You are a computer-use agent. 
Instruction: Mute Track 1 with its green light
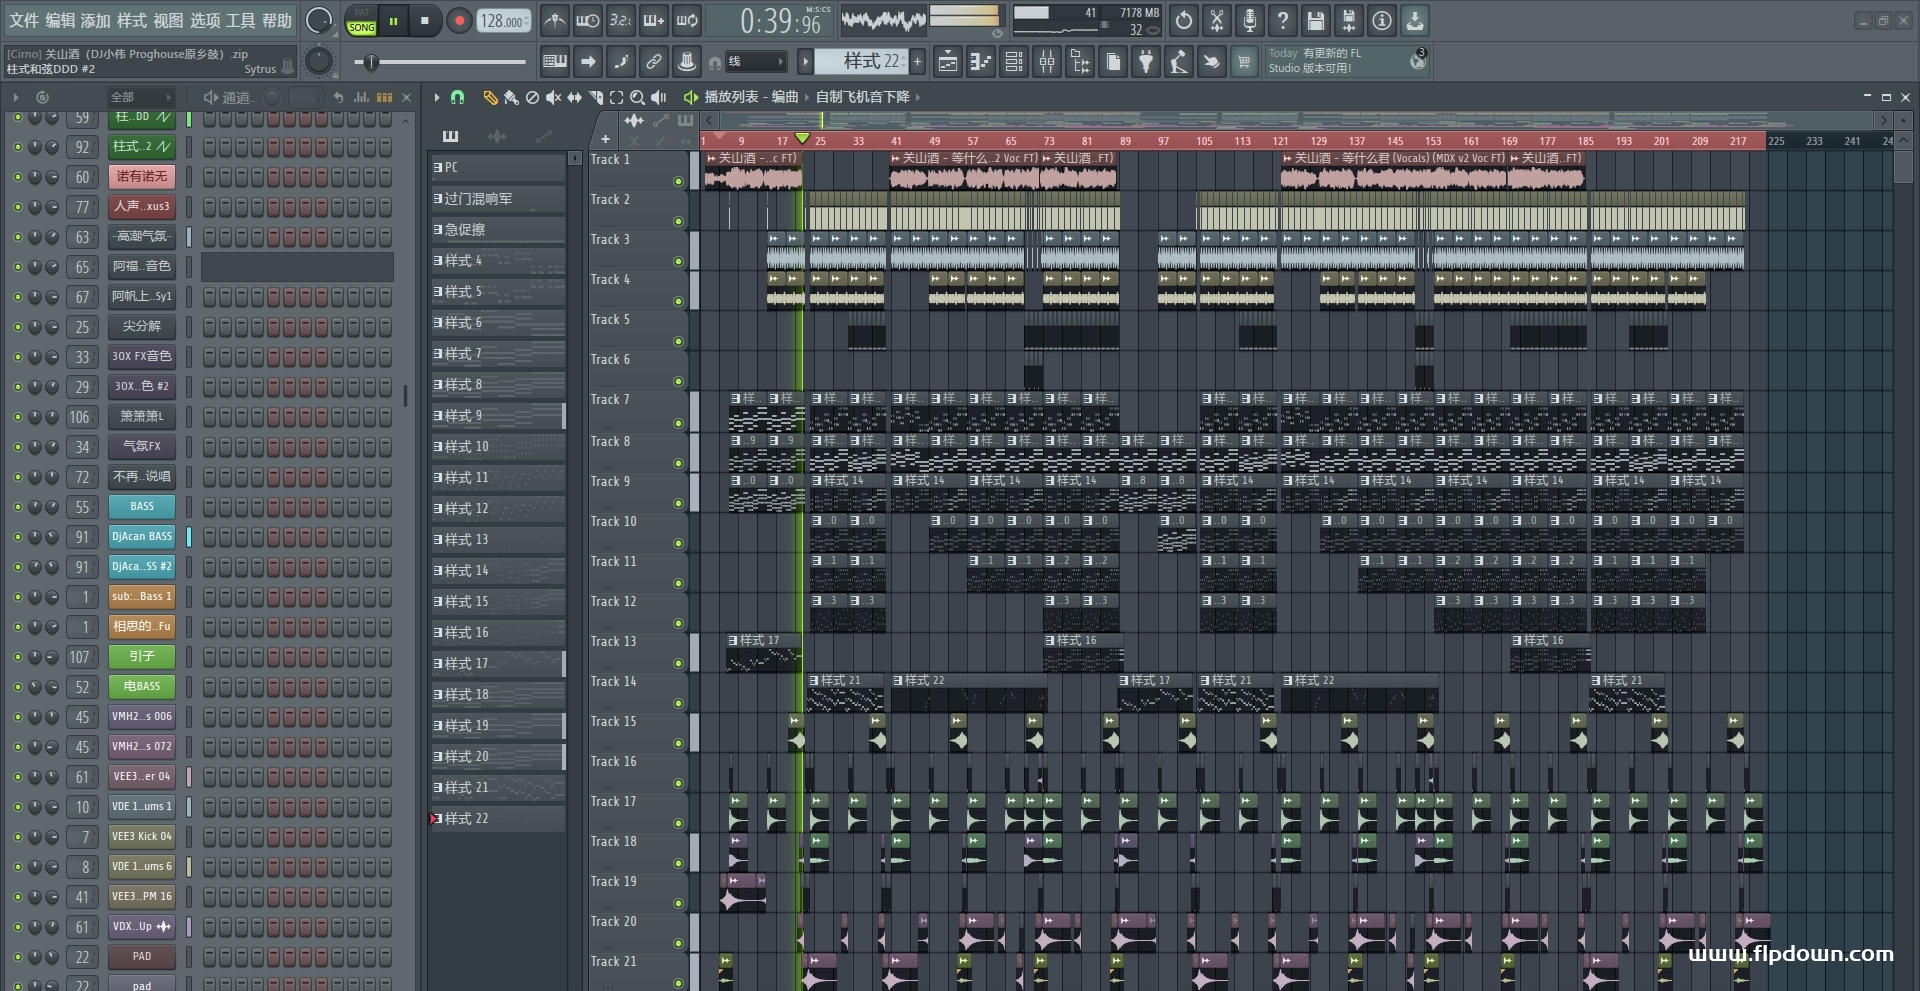tap(678, 181)
